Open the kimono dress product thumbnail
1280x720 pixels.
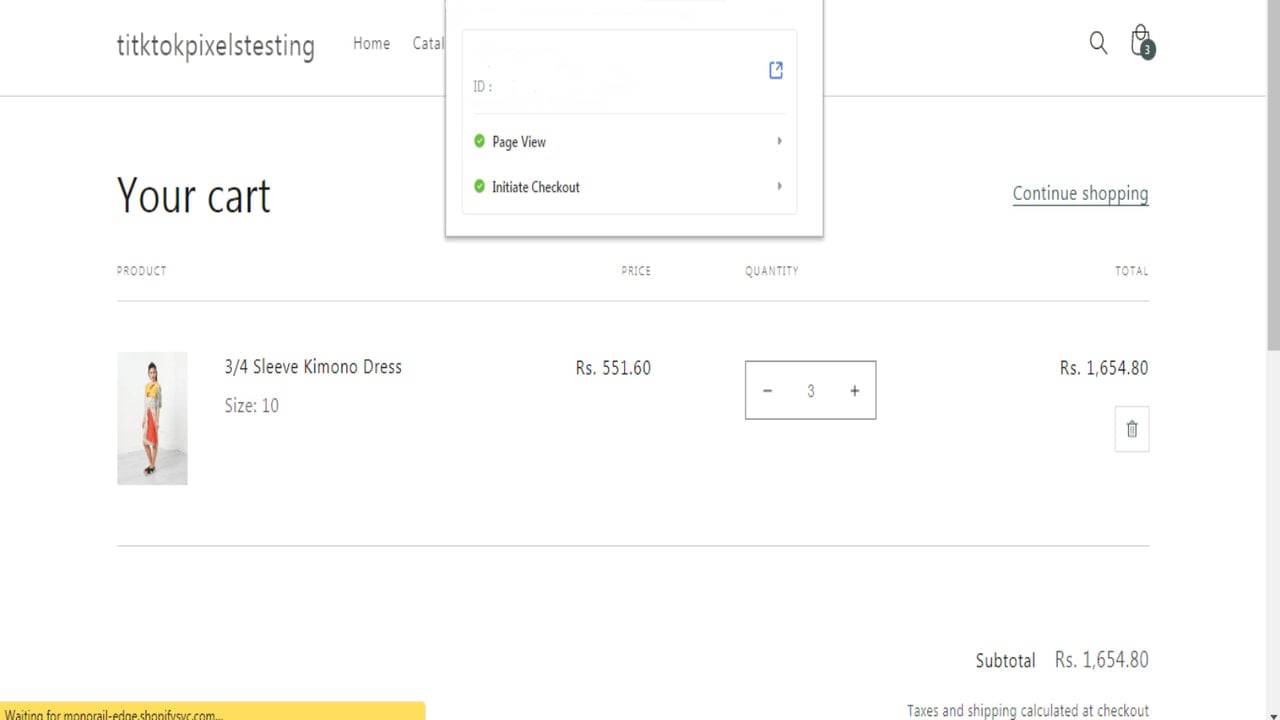click(152, 418)
